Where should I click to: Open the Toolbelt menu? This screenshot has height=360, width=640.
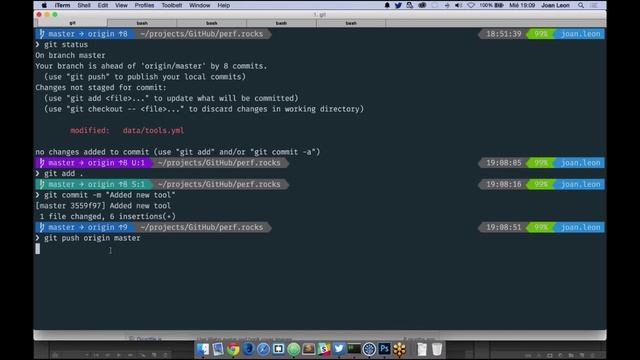[171, 5]
